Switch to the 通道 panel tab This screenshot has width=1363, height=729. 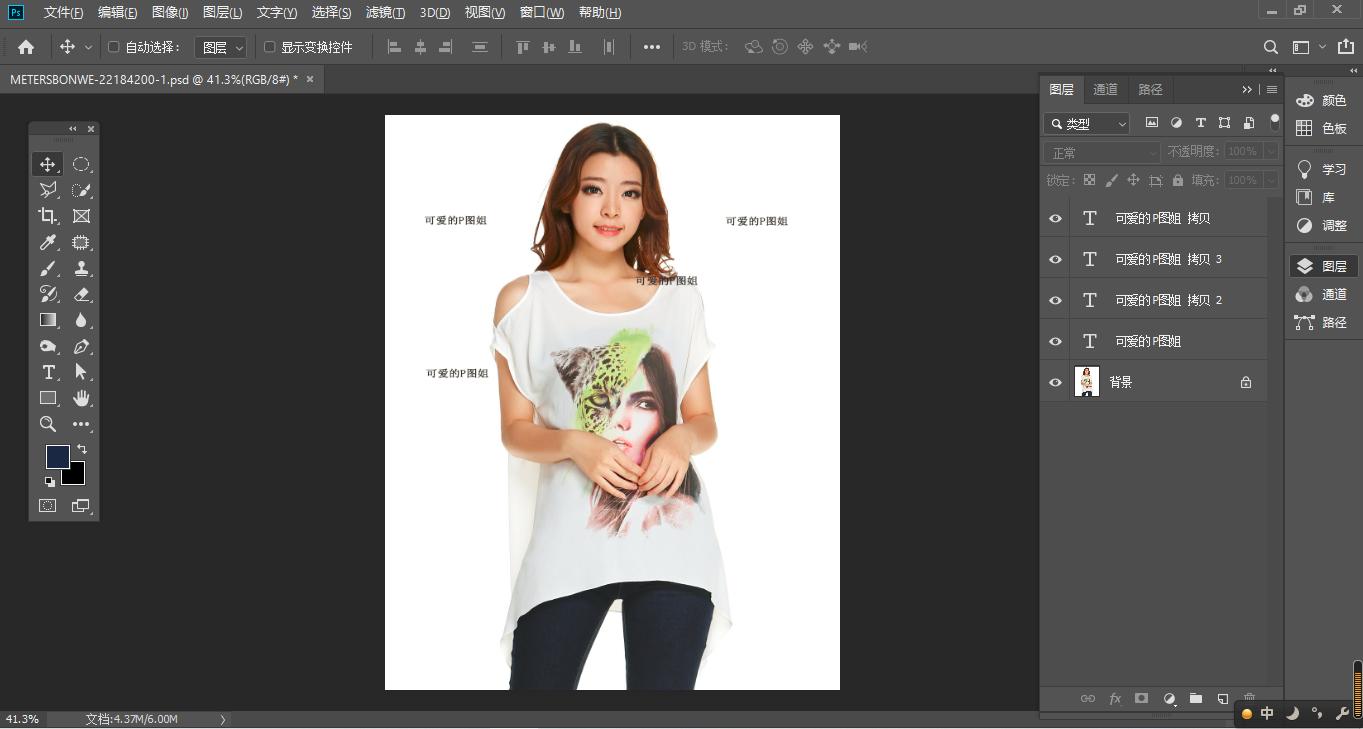pyautogui.click(x=1105, y=90)
